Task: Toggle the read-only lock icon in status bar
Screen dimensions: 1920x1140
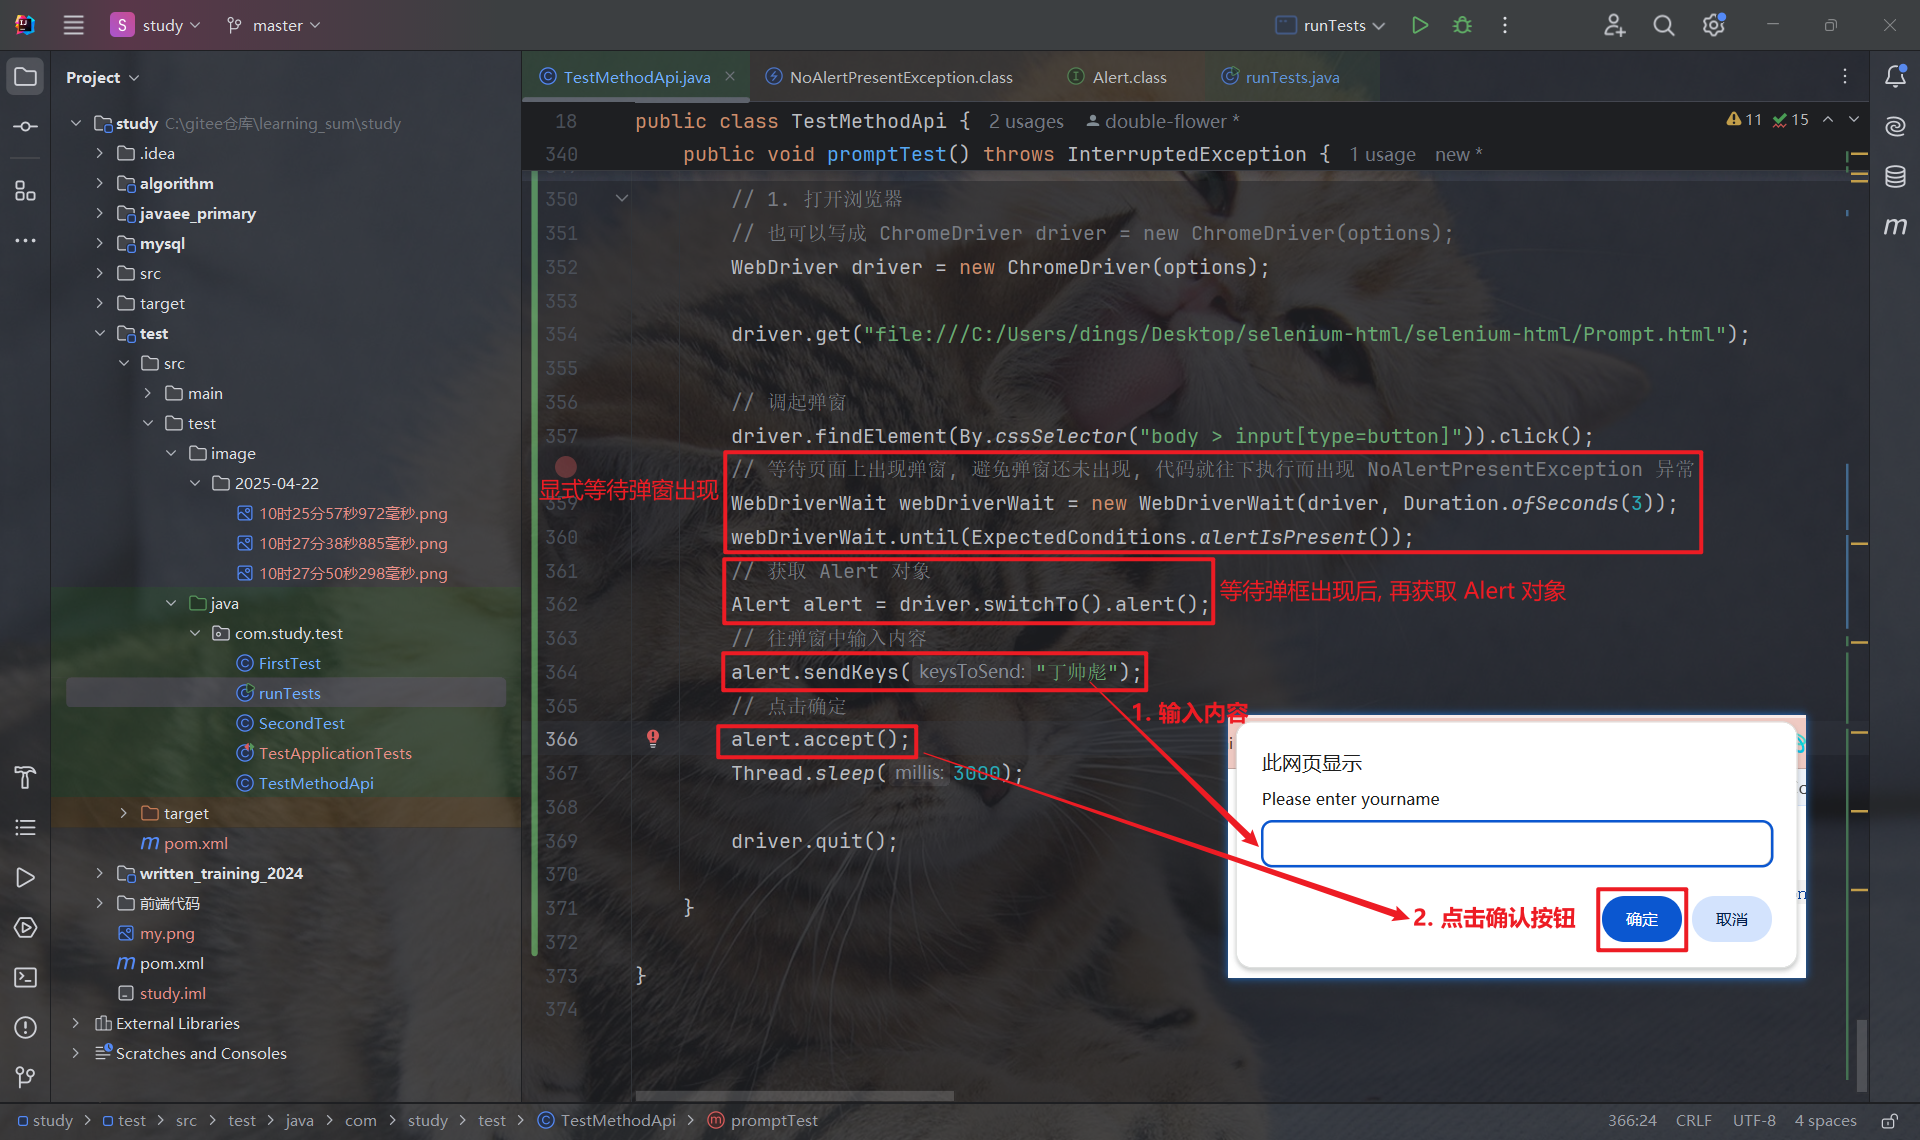Action: pos(1889,1121)
